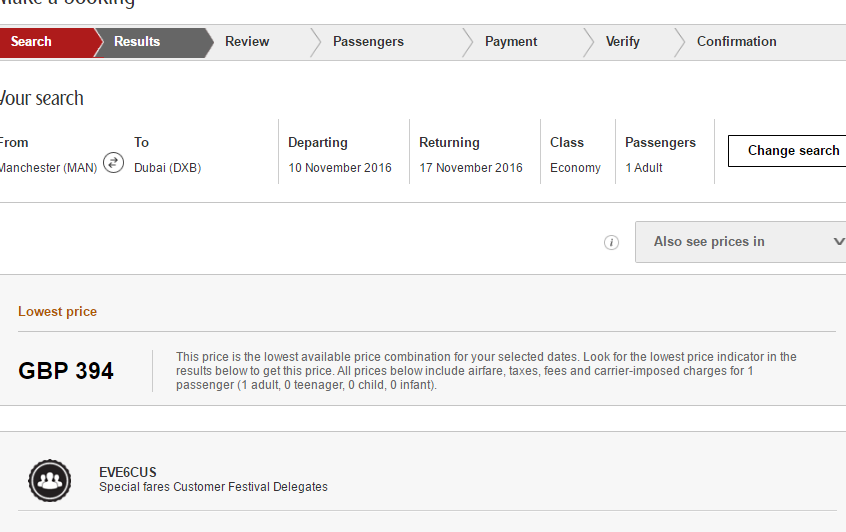This screenshot has height=532, width=846.
Task: Click the dropdown chevron arrow
Action: click(x=839, y=241)
